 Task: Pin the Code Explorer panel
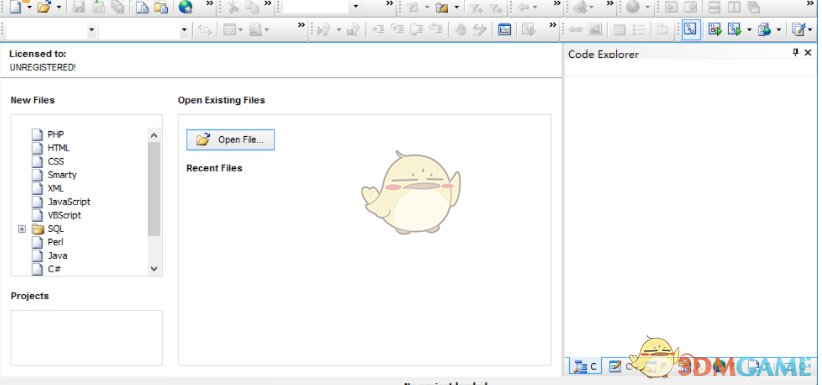[x=796, y=52]
